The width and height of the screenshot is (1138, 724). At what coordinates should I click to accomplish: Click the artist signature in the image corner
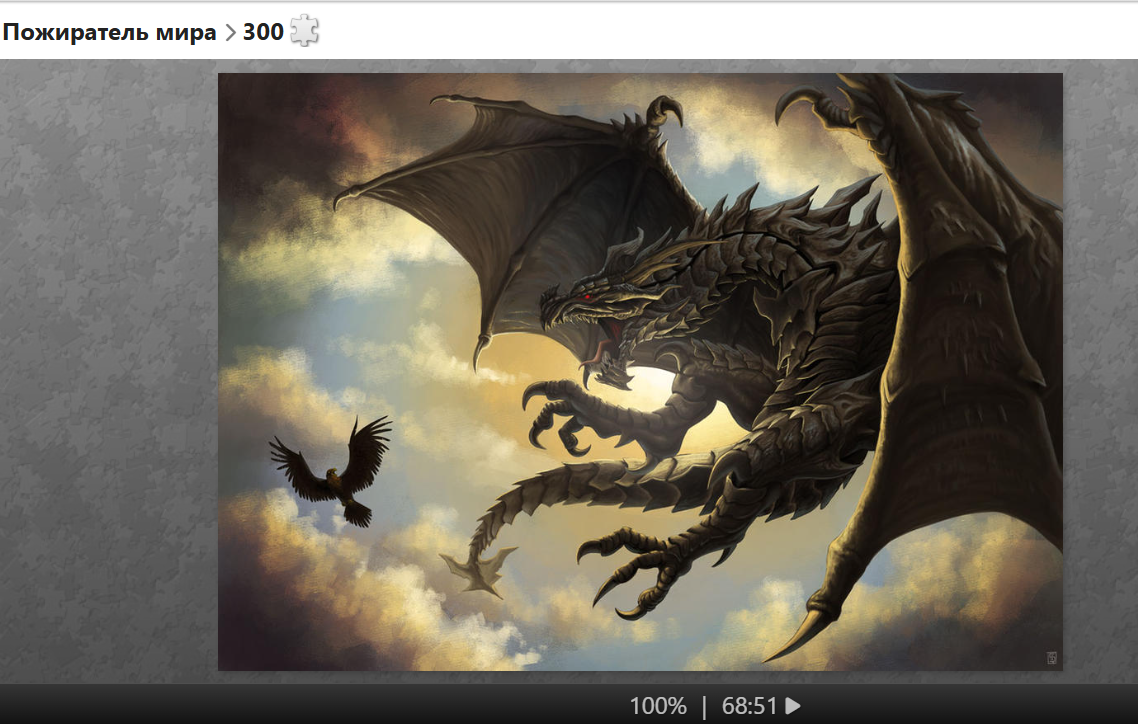point(1051,657)
